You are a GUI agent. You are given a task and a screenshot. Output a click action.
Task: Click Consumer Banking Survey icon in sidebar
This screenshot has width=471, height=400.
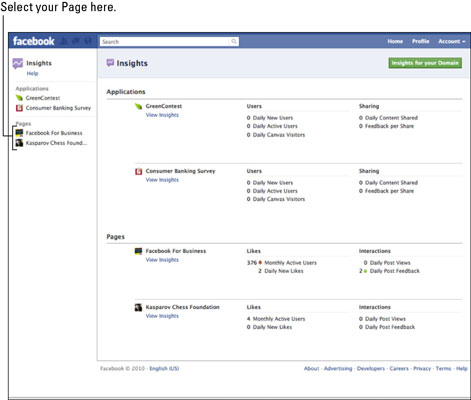click(x=19, y=108)
